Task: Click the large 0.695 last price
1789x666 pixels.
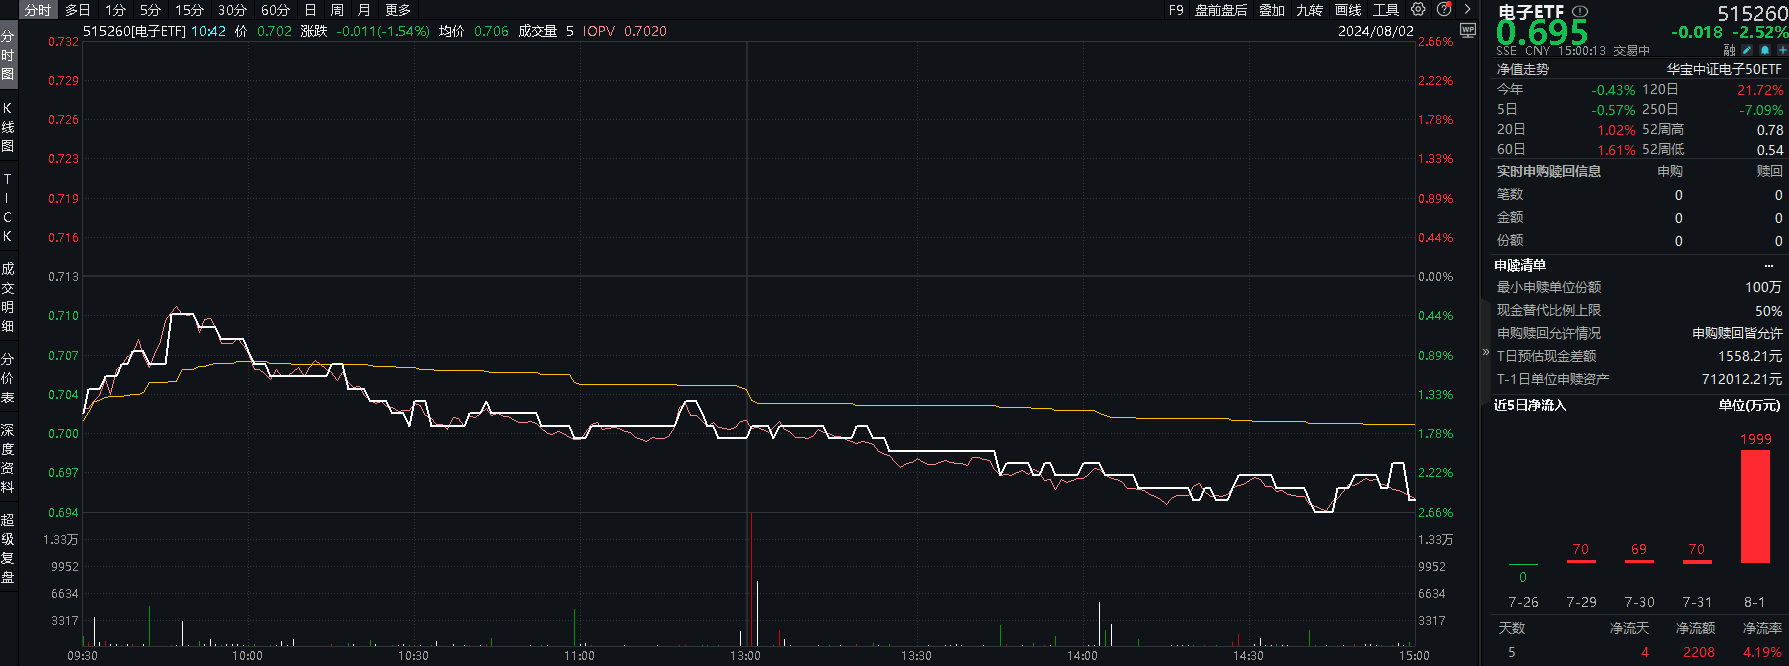Action: click(1541, 33)
